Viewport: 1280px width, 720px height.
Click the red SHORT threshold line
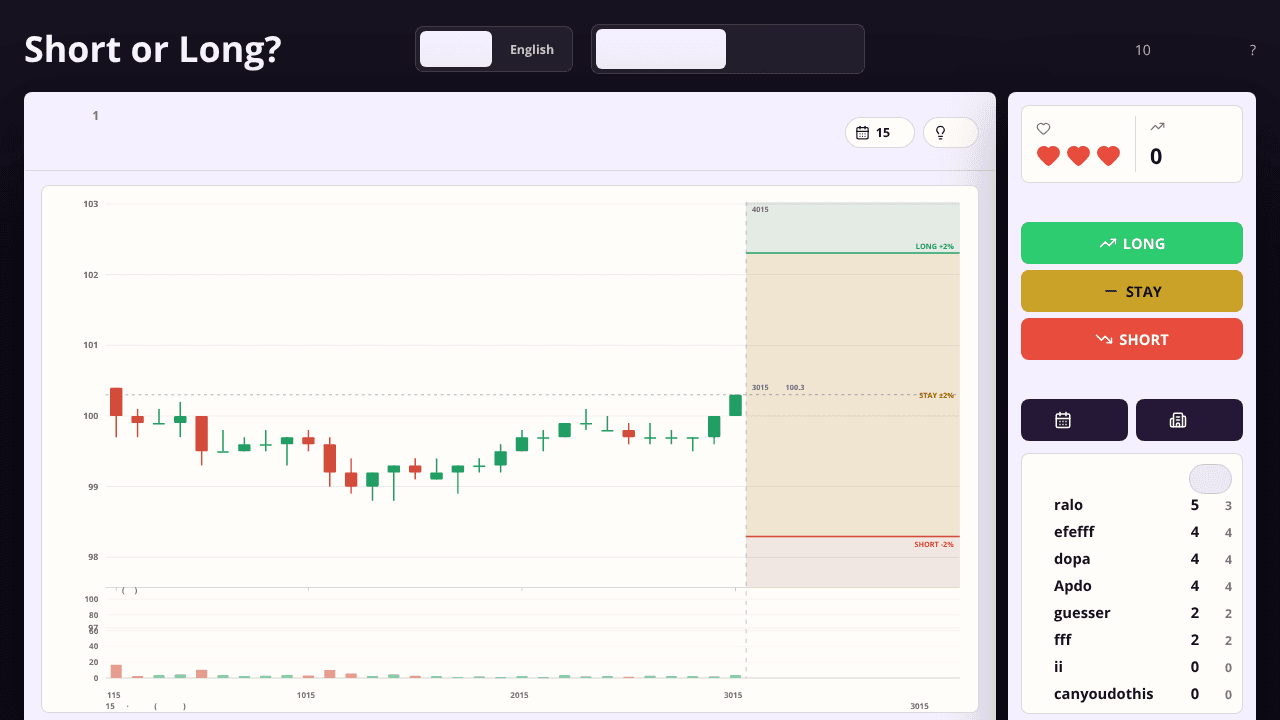(853, 537)
